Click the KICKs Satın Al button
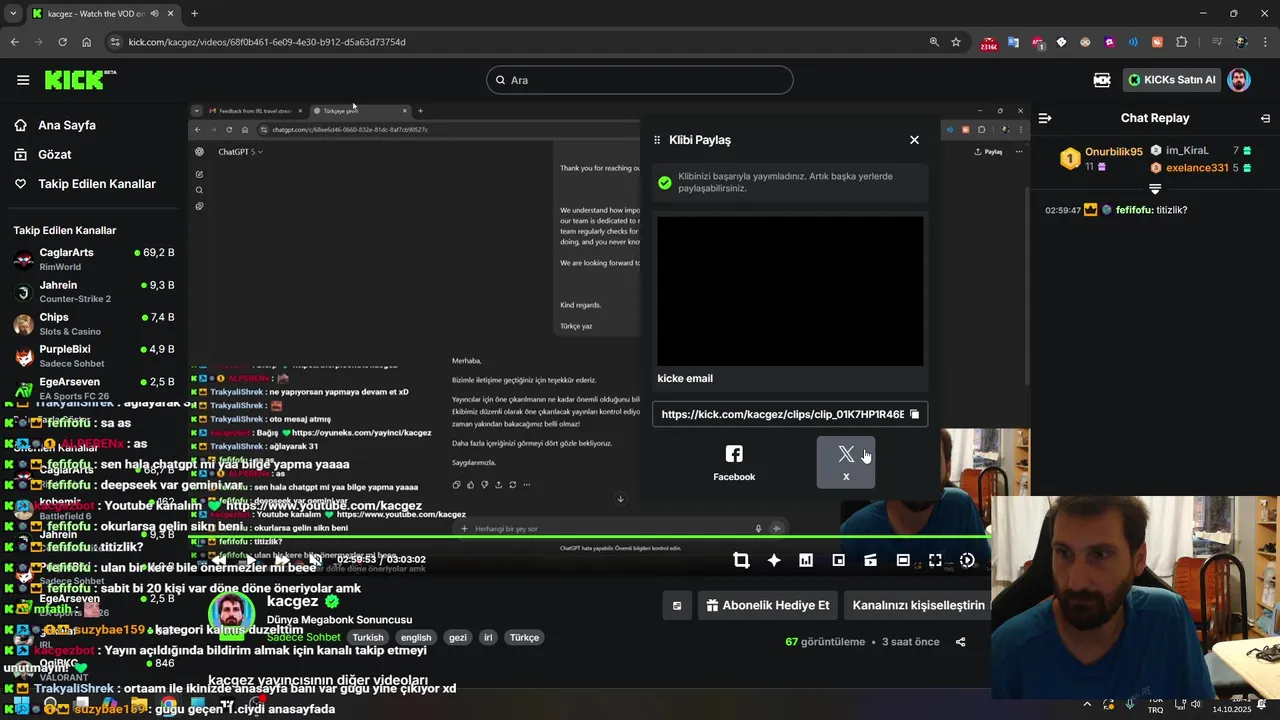 (1172, 80)
